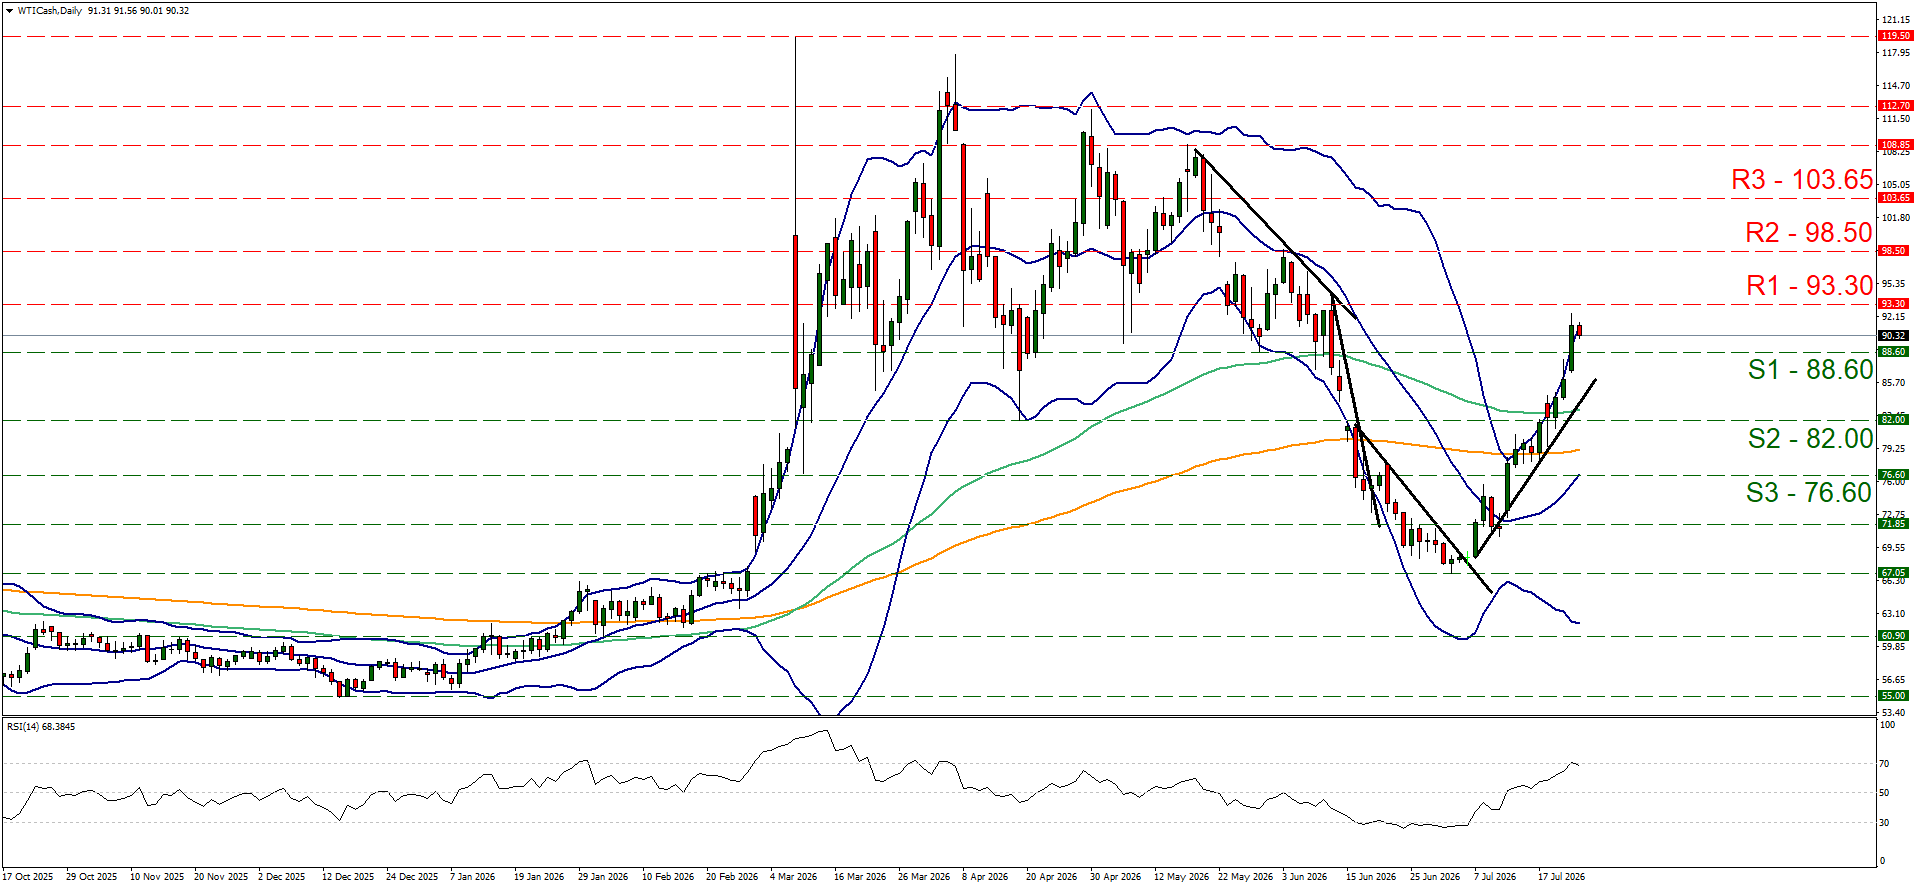Select the red 108.85 price level tag

click(1895, 145)
